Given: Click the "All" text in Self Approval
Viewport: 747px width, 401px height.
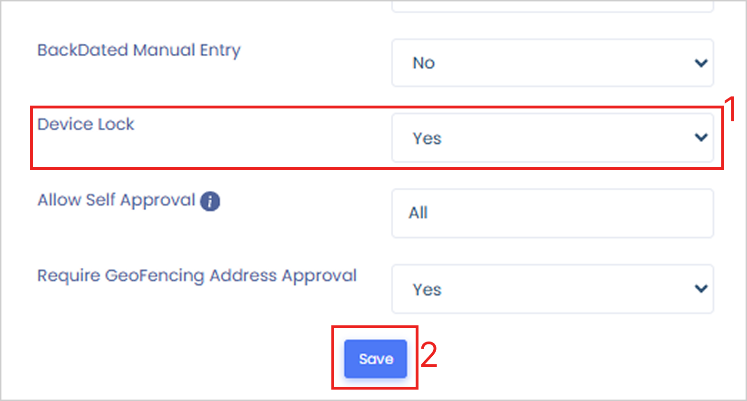Looking at the screenshot, I should (418, 214).
